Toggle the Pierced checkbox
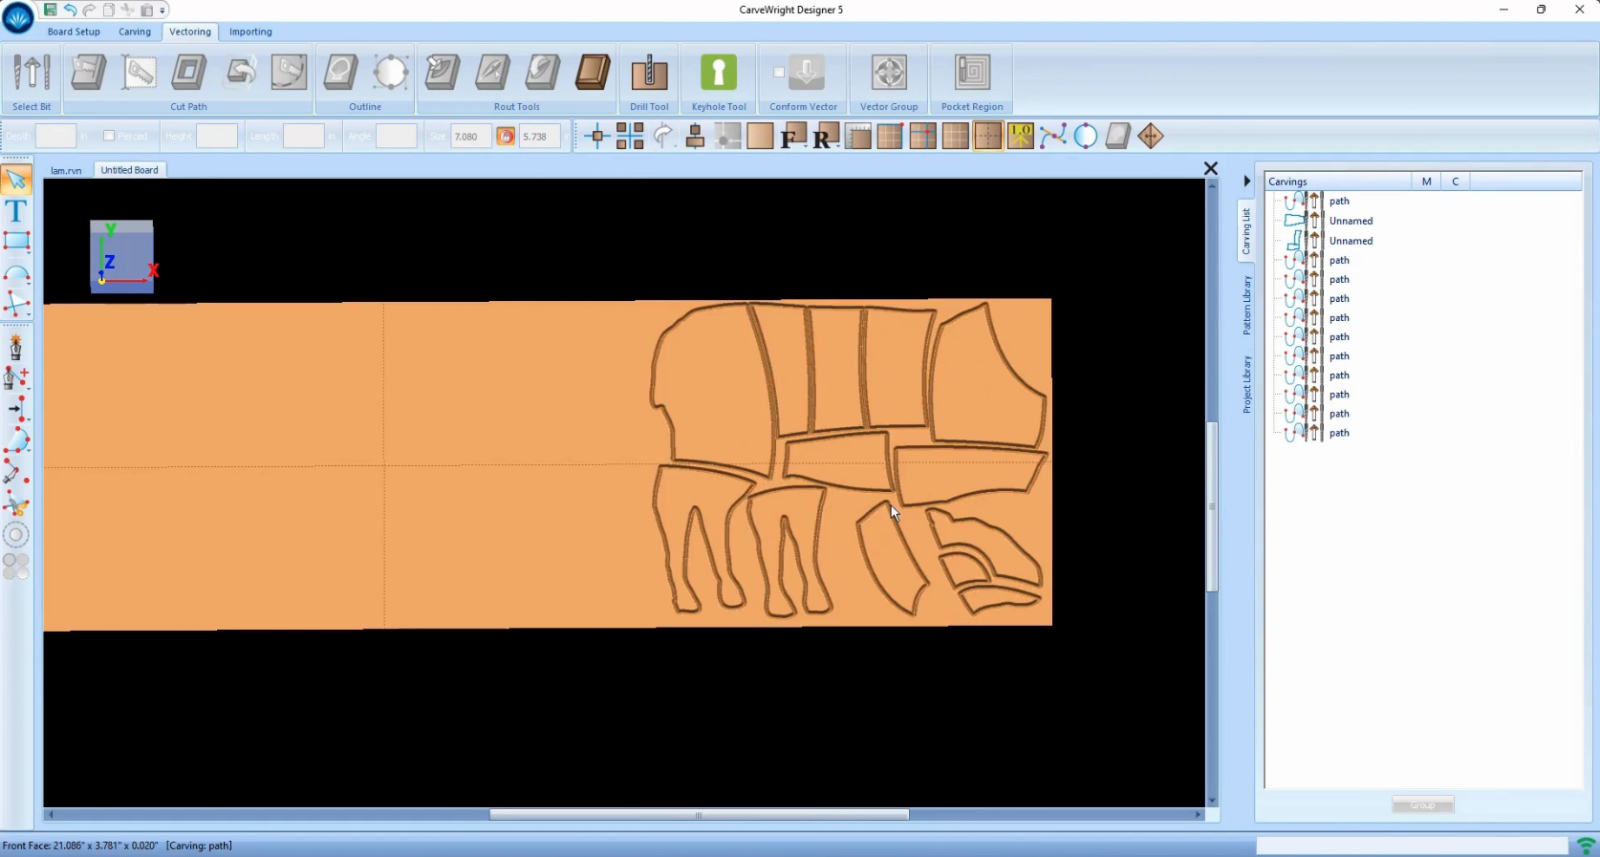 109,136
